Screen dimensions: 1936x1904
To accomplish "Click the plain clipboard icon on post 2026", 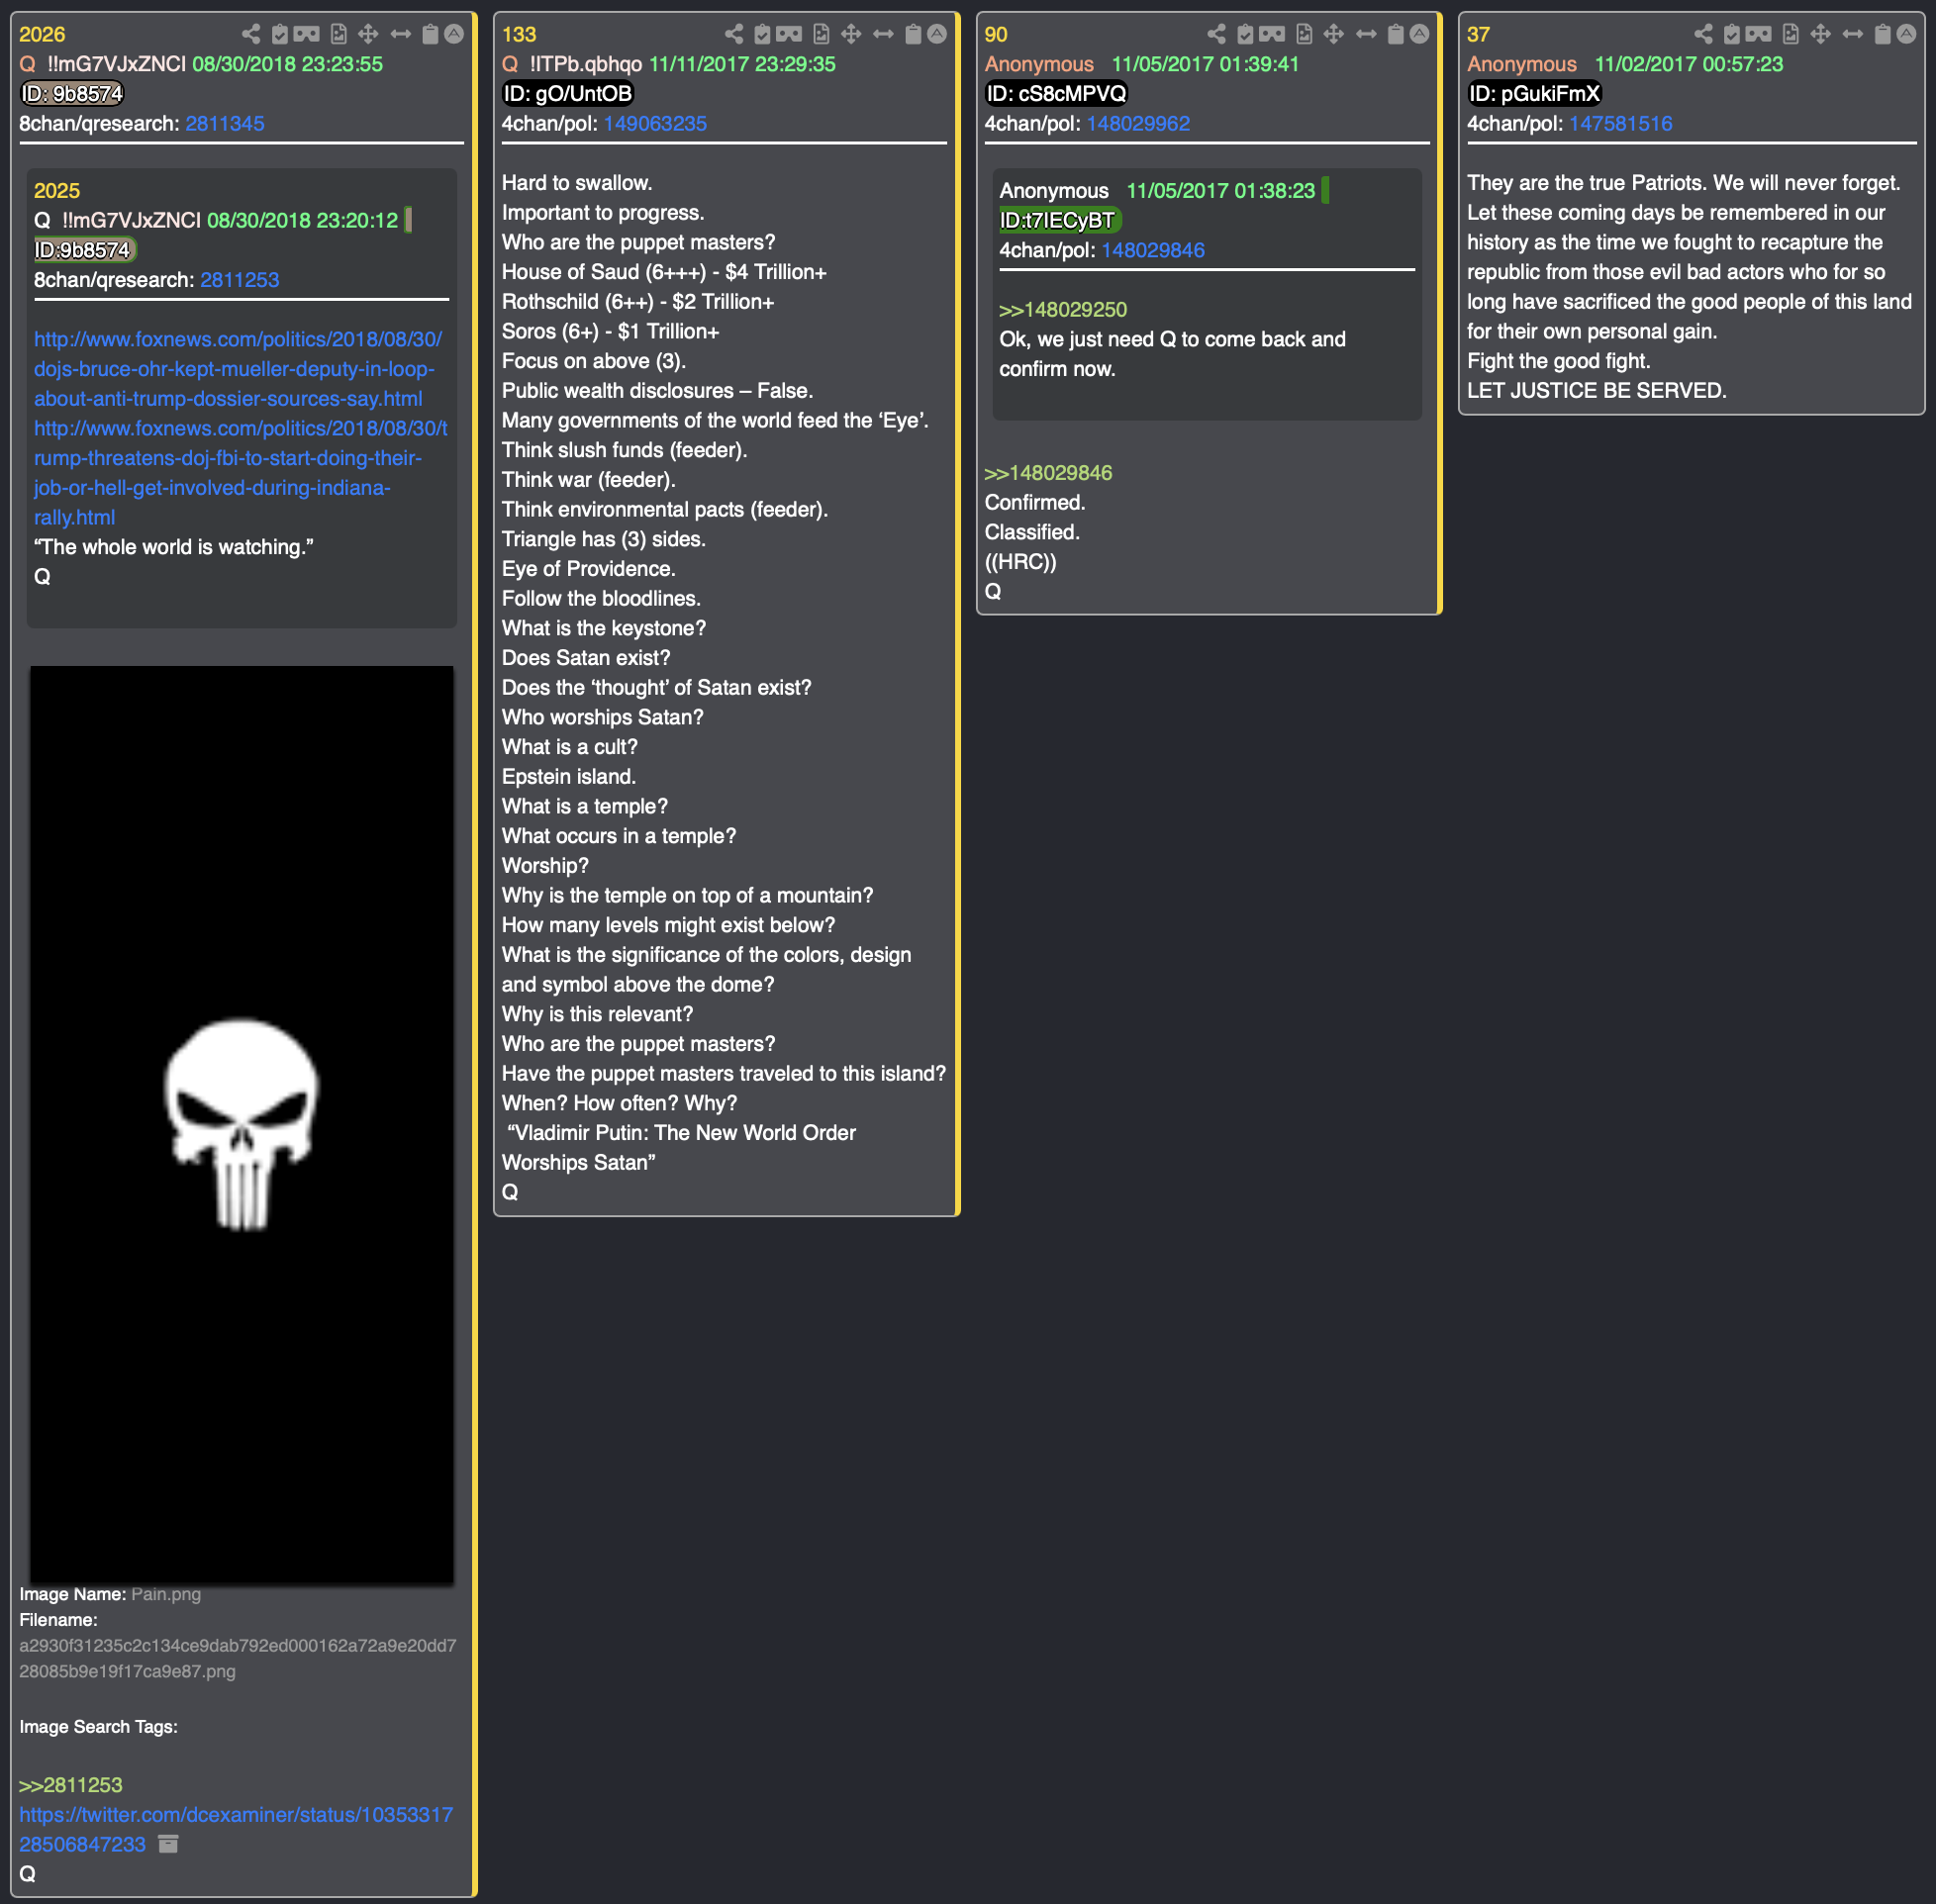I will coord(430,34).
